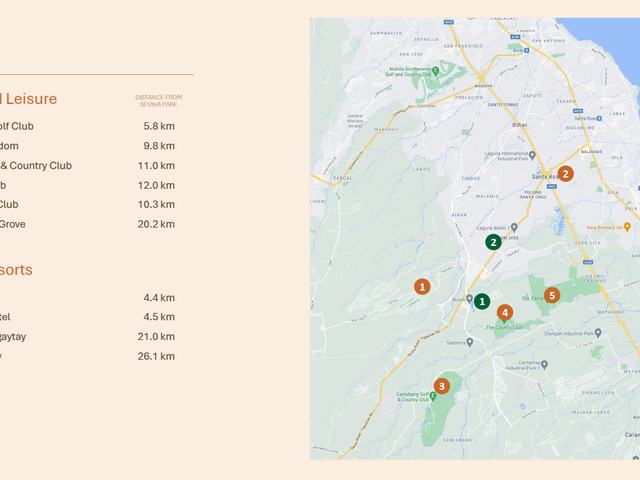This screenshot has height=480, width=640.
Task: Click the Canlubang Golf & Country Club pin
Action: [x=433, y=396]
